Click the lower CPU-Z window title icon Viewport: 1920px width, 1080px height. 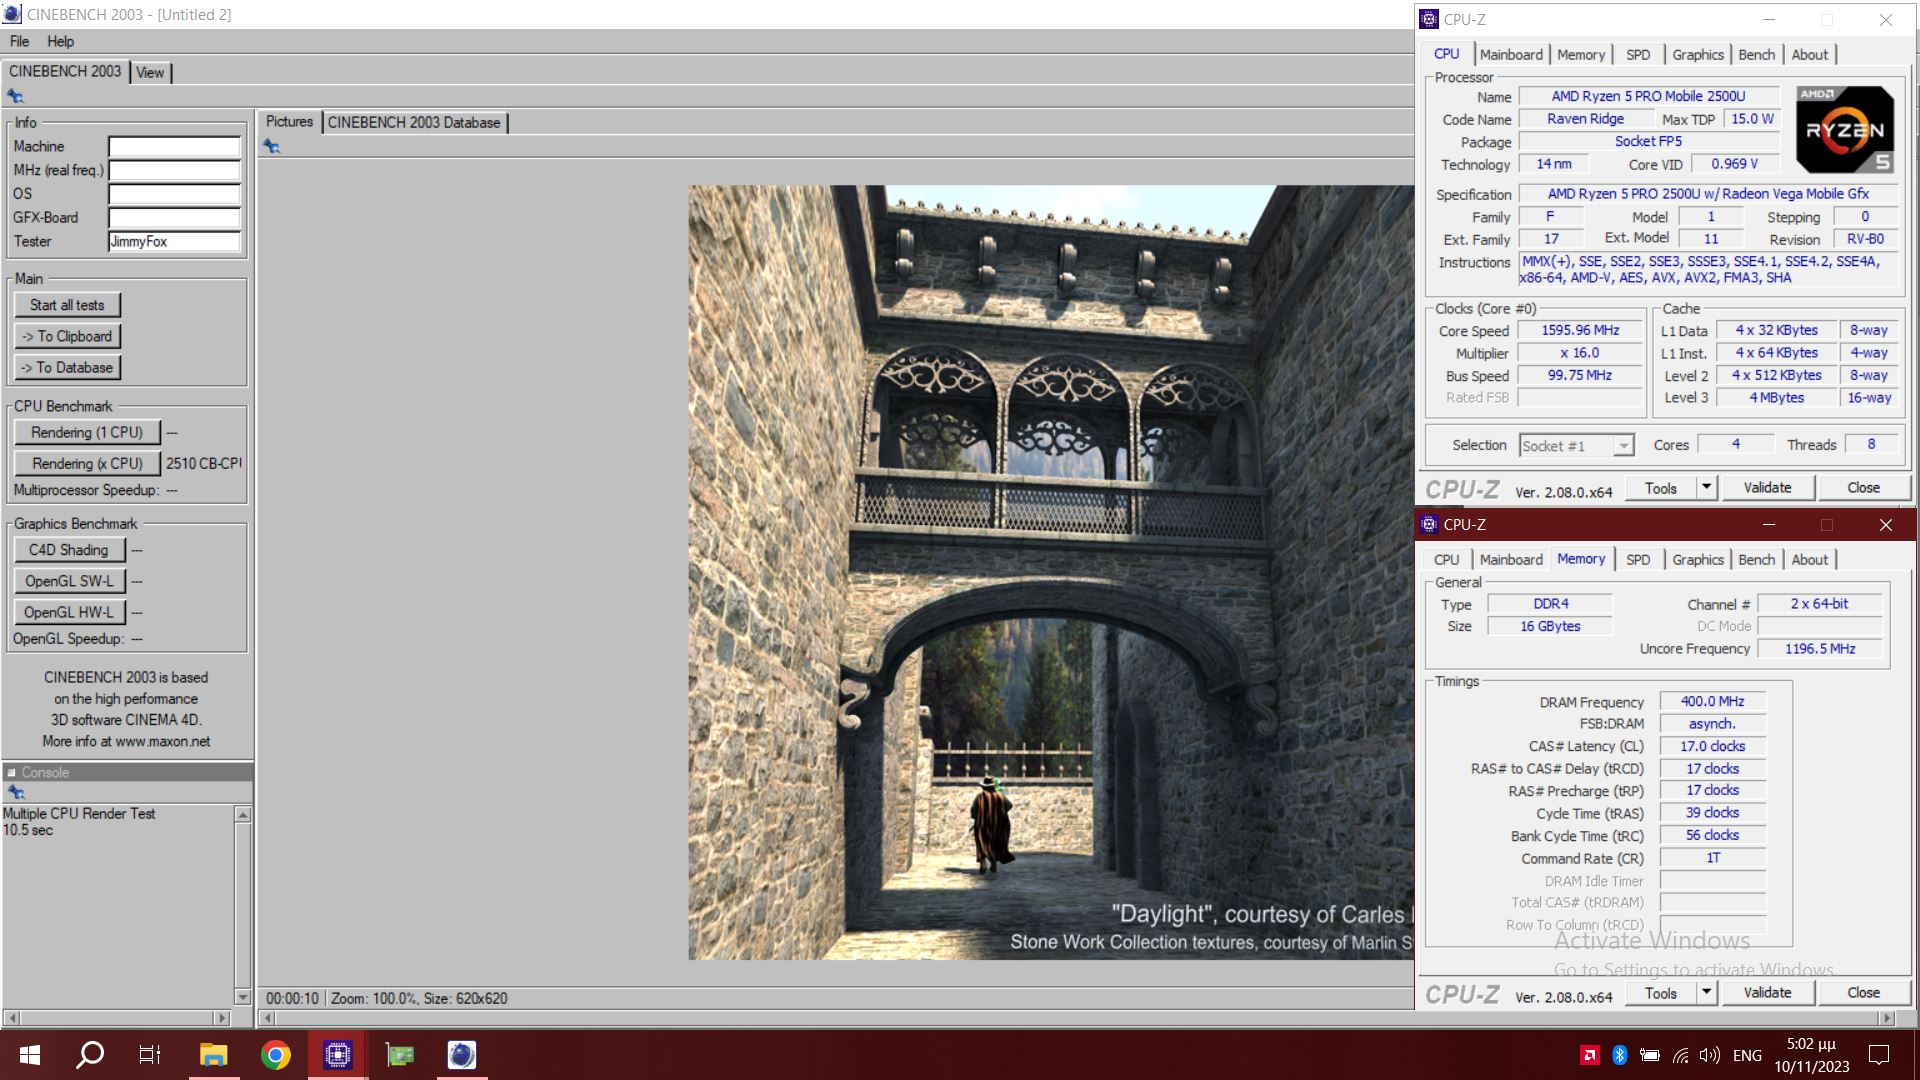(1429, 524)
